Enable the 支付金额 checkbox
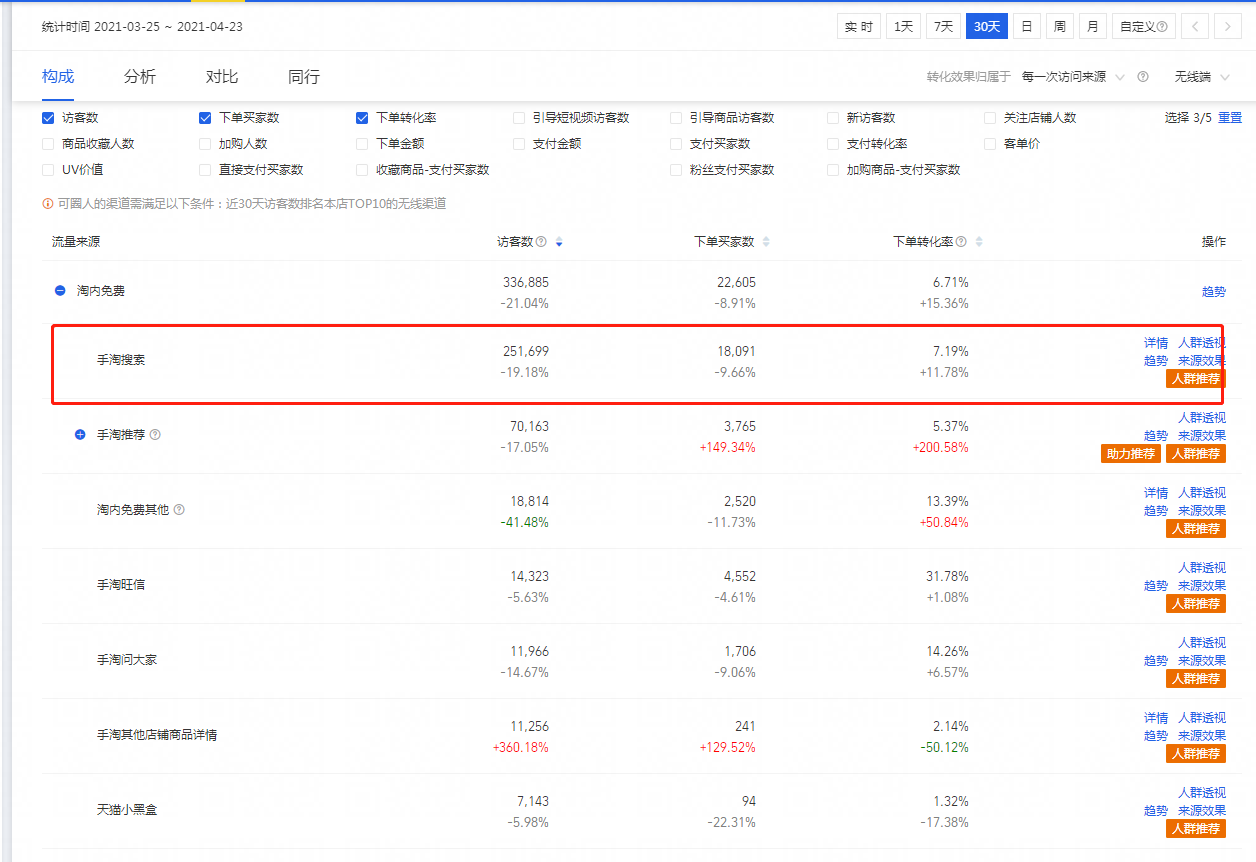Image resolution: width=1256 pixels, height=862 pixels. point(519,144)
